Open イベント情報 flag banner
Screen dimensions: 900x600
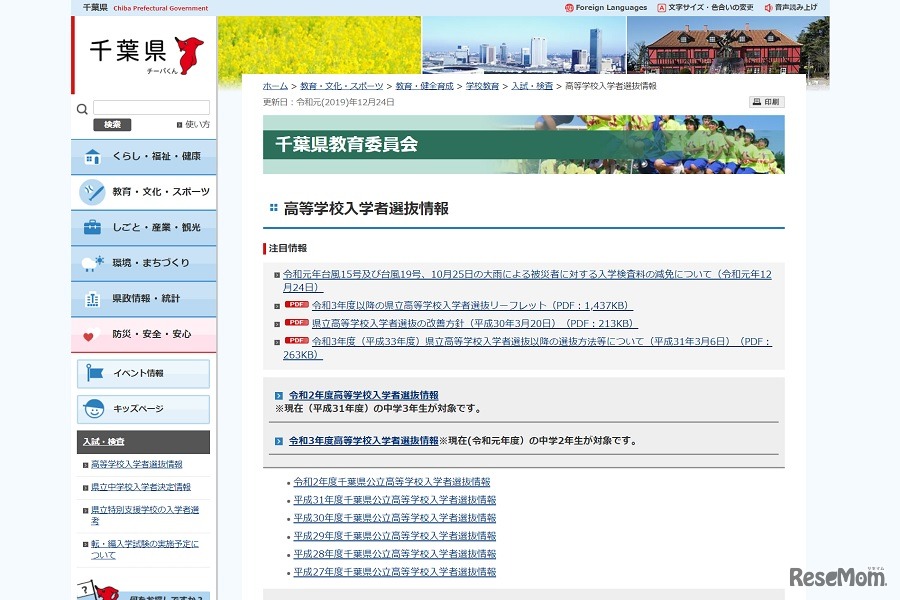pos(143,374)
